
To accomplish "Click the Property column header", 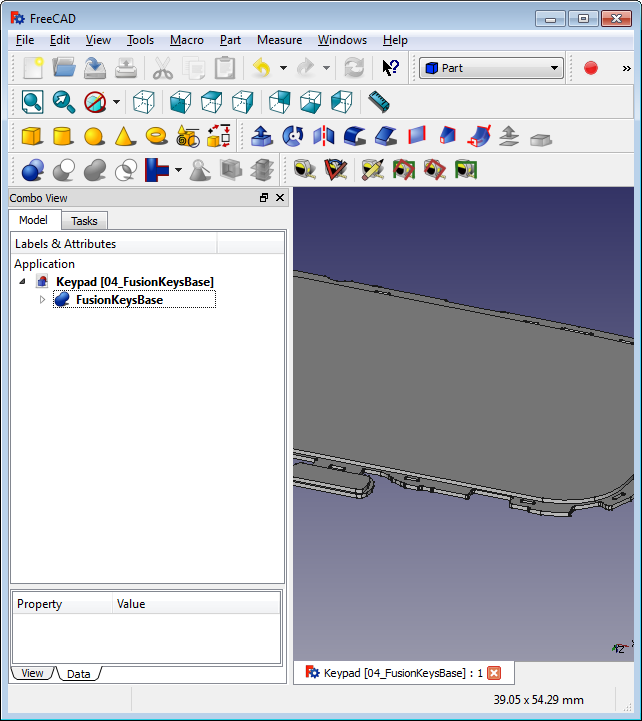I will coord(63,604).
